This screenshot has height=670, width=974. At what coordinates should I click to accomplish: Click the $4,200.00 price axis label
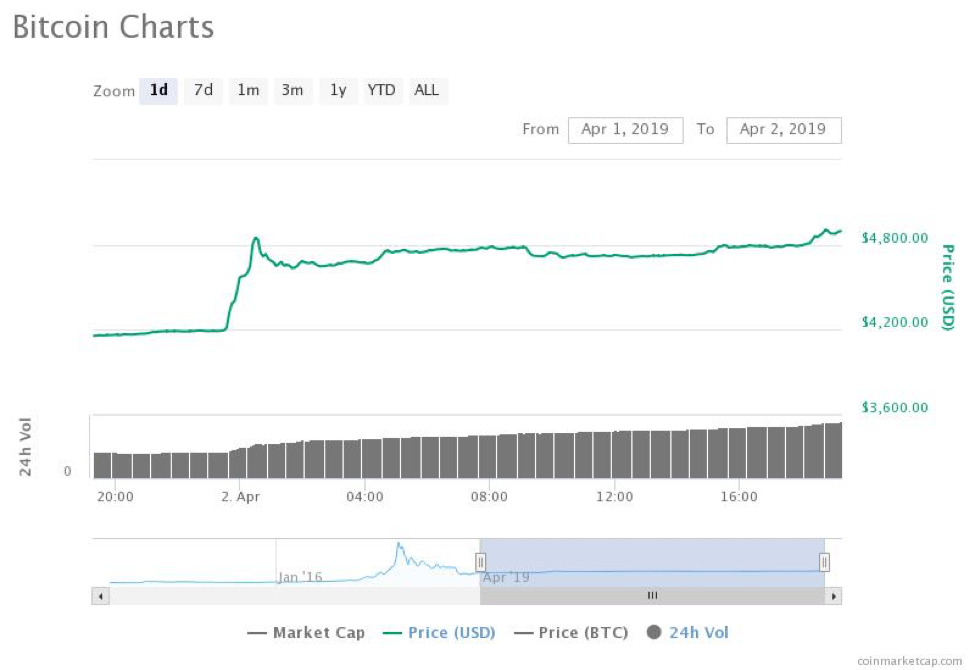click(x=894, y=322)
